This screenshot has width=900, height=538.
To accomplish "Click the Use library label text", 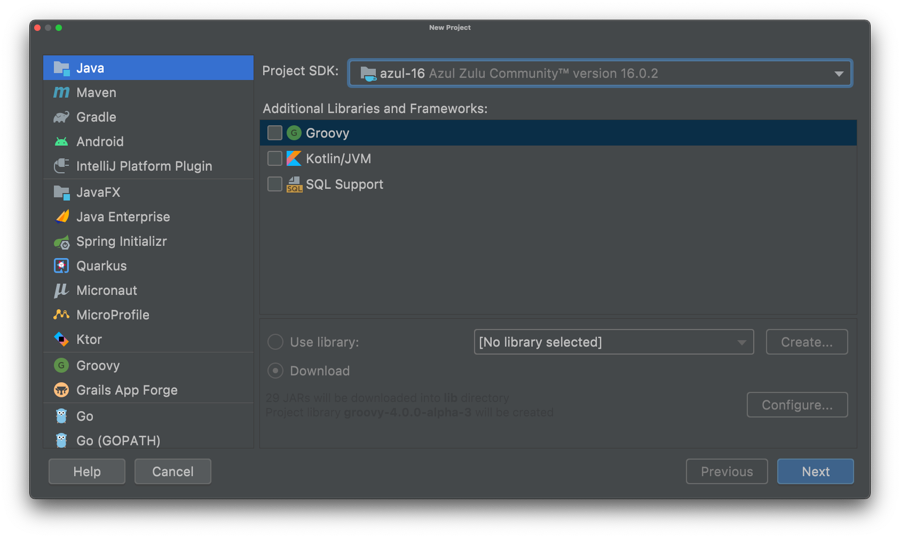I will click(324, 342).
